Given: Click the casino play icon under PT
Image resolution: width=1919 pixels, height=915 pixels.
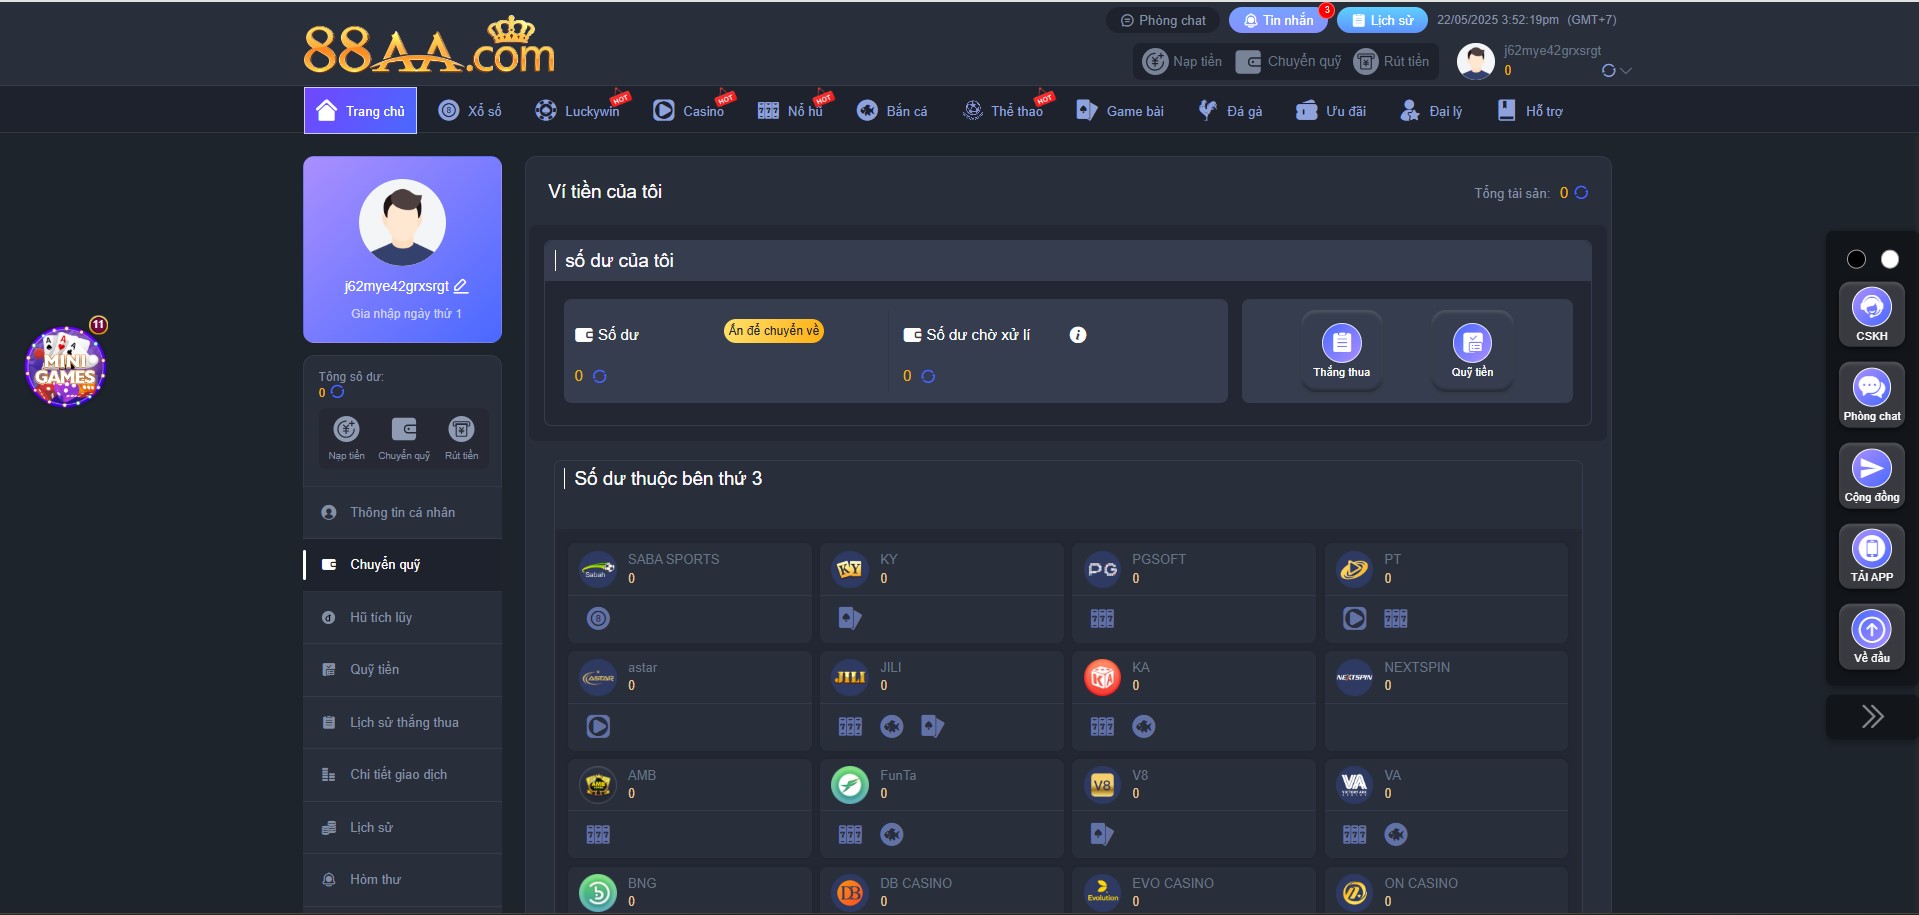Looking at the screenshot, I should [x=1354, y=618].
